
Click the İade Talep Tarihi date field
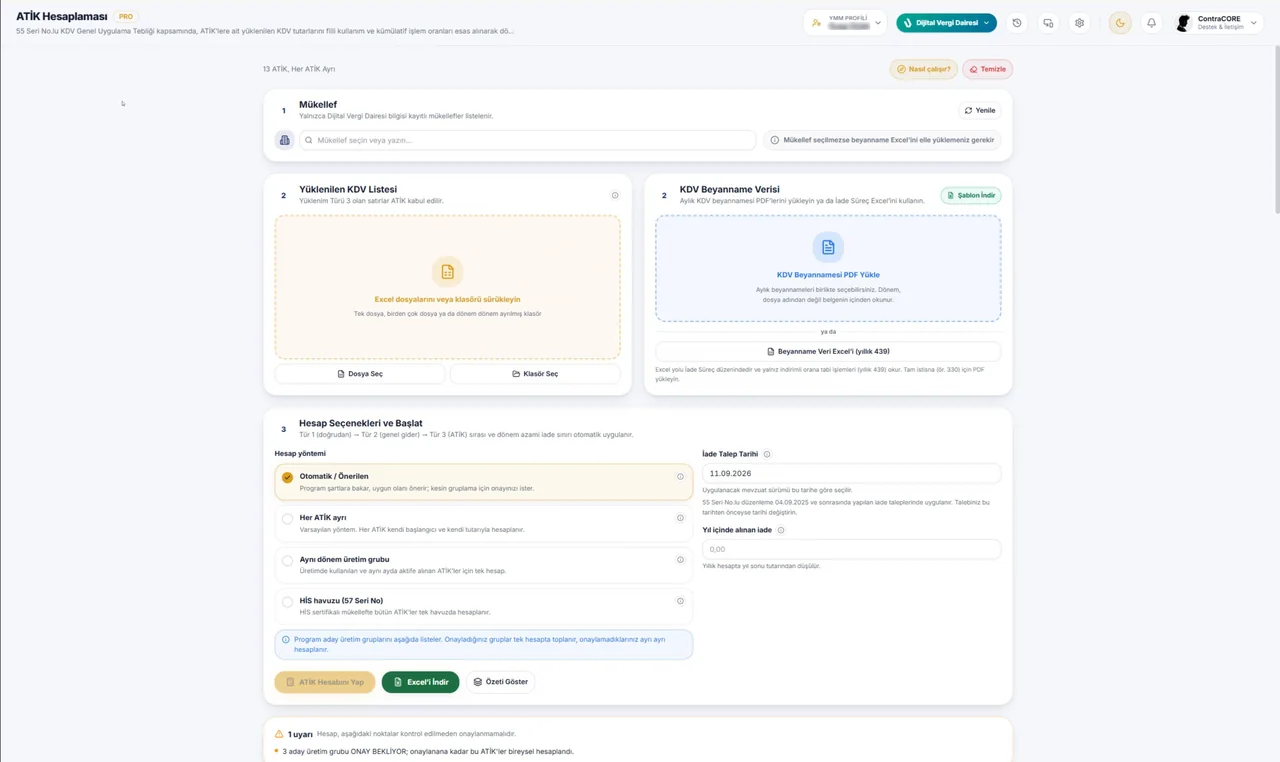851,473
